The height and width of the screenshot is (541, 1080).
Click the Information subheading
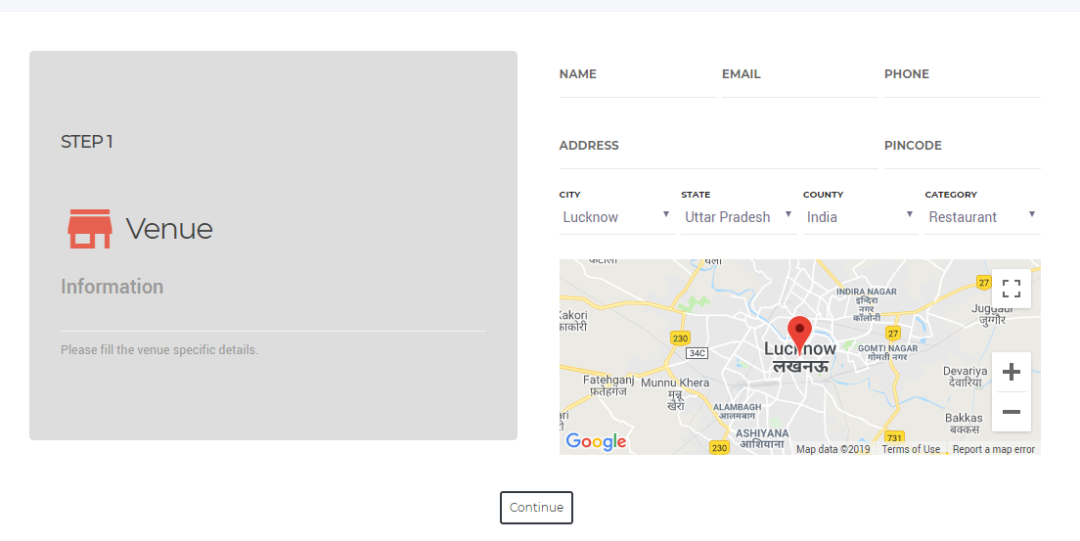112,287
